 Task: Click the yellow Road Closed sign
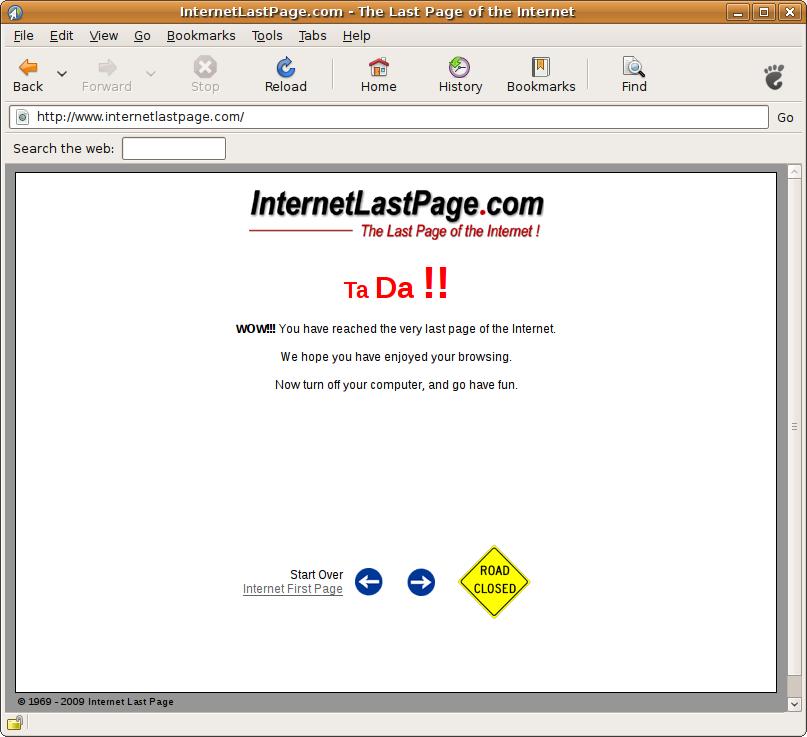[494, 581]
